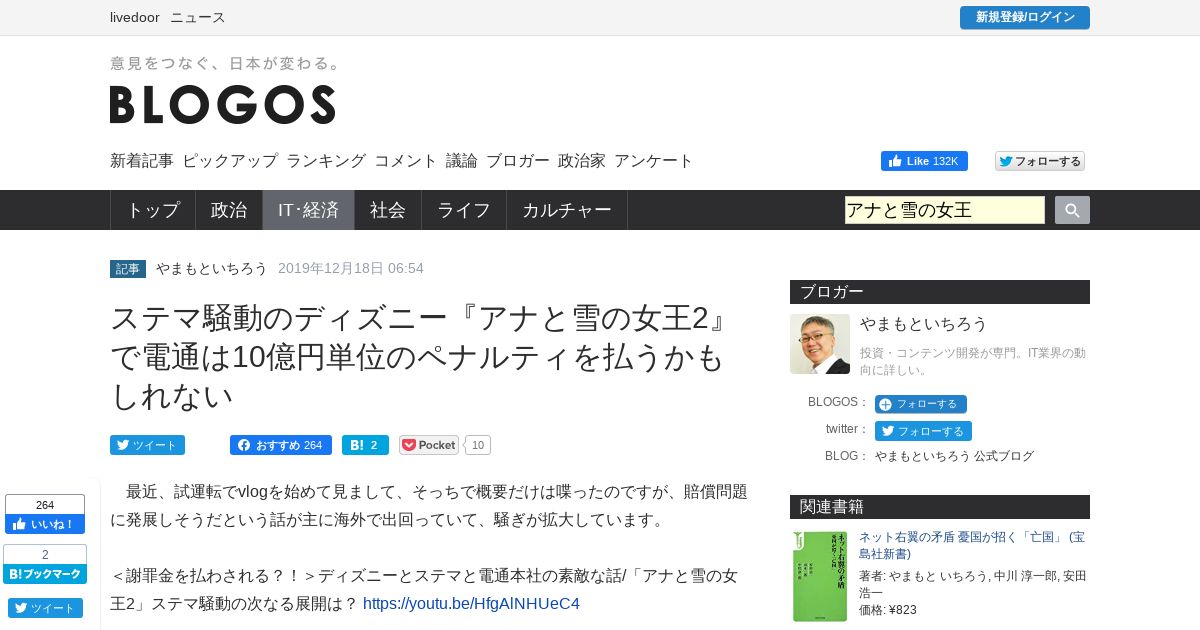Image resolution: width=1200 pixels, height=630 pixels.
Task: Open 議論 menu link
Action: (462, 161)
